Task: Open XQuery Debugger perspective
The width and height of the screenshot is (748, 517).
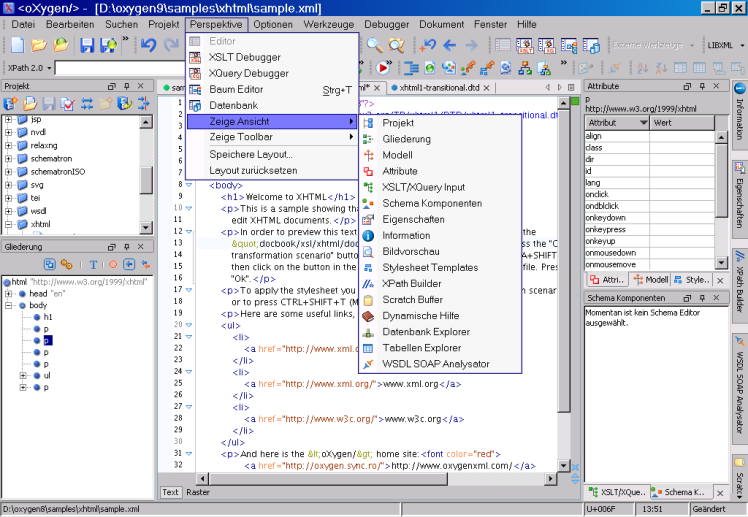Action: click(272, 73)
